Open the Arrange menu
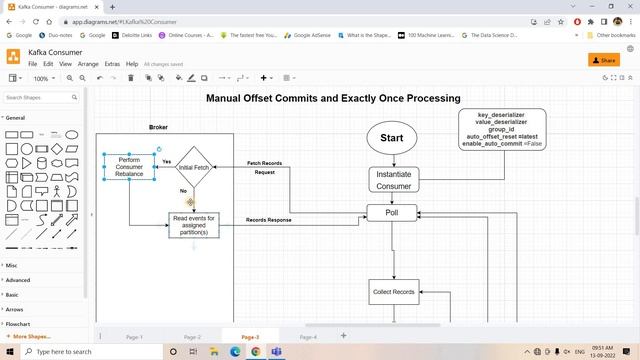Image resolution: width=640 pixels, height=360 pixels. [88, 64]
